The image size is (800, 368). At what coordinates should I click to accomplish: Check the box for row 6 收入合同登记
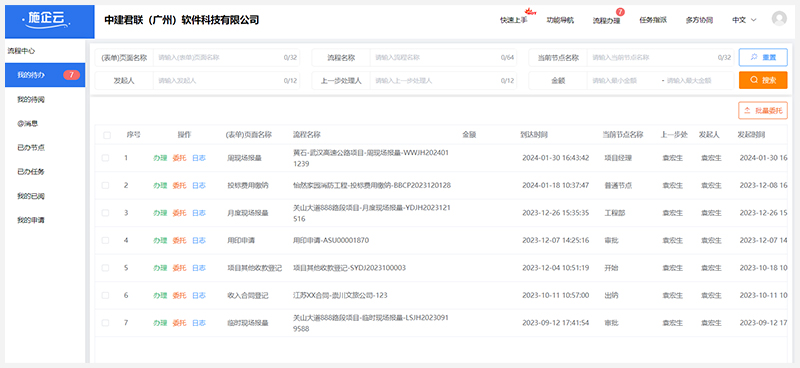point(105,296)
